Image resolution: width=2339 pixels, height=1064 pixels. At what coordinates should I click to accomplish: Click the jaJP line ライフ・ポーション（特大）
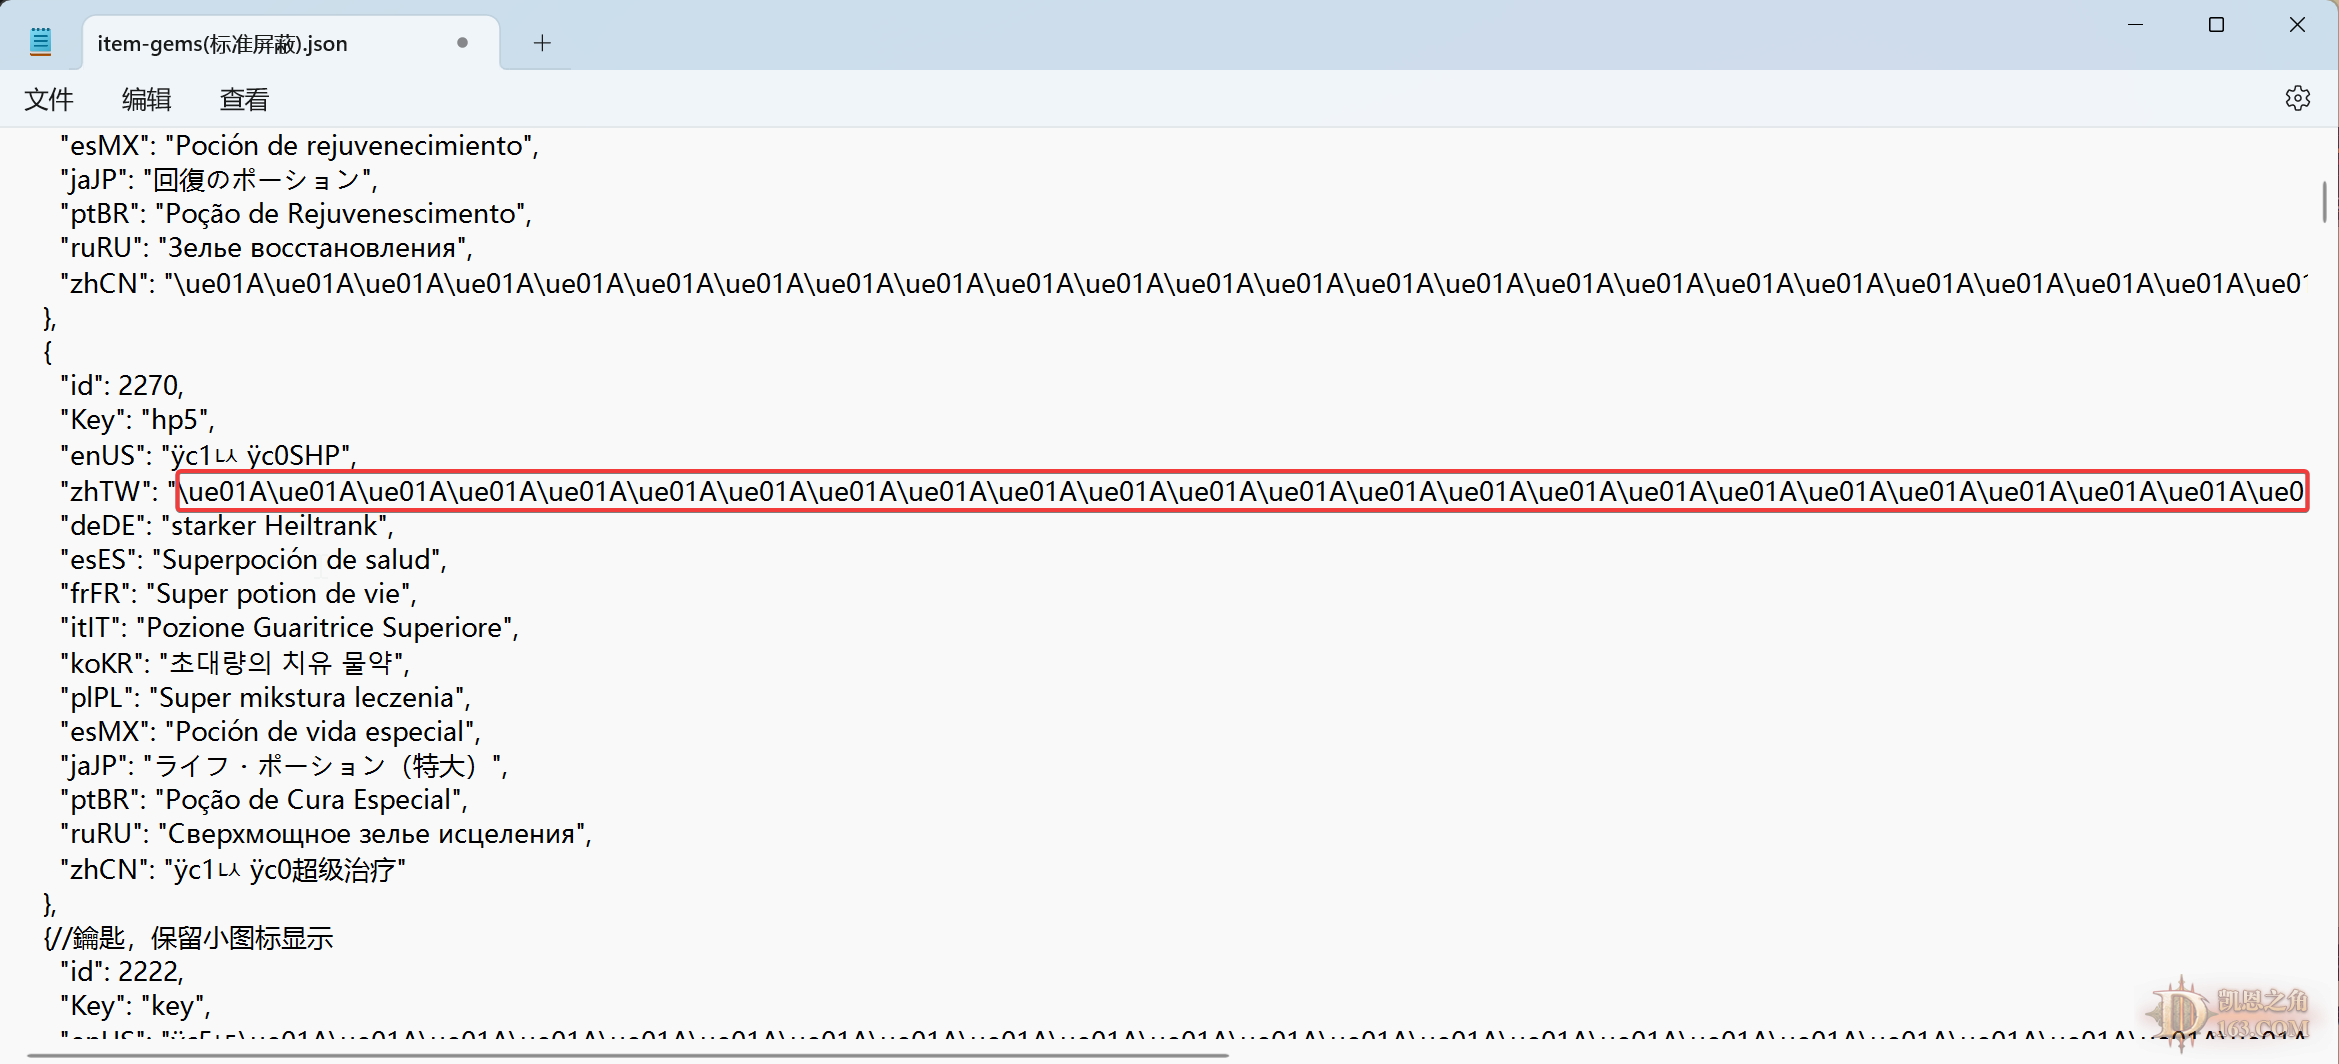pyautogui.click(x=284, y=766)
